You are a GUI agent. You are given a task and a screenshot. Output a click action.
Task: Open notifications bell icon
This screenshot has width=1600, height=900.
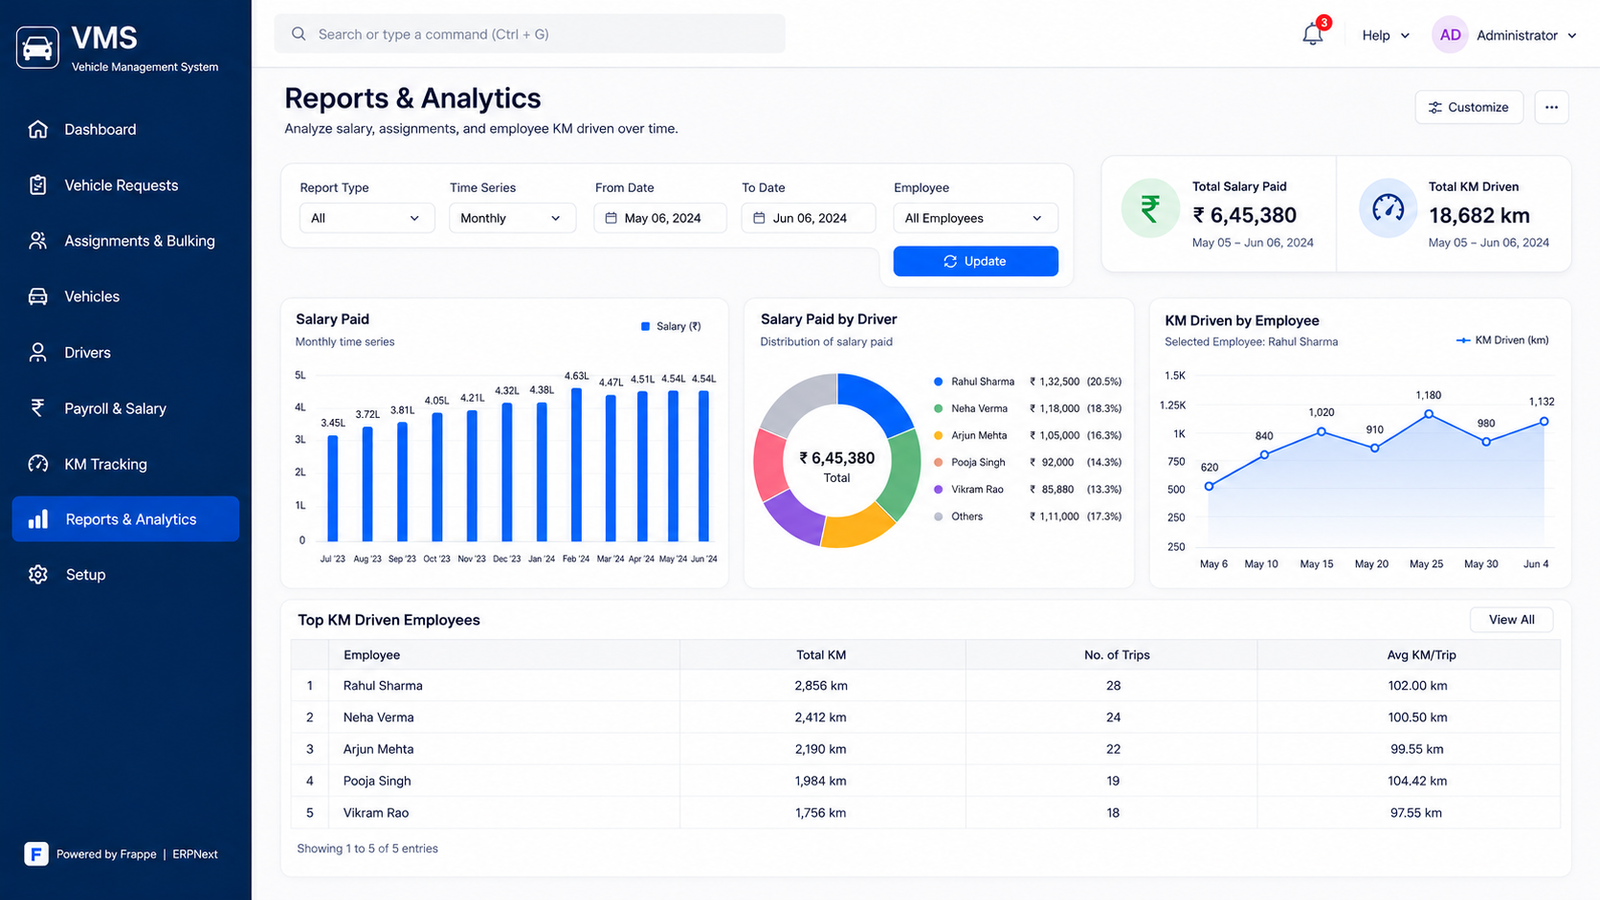1313,34
